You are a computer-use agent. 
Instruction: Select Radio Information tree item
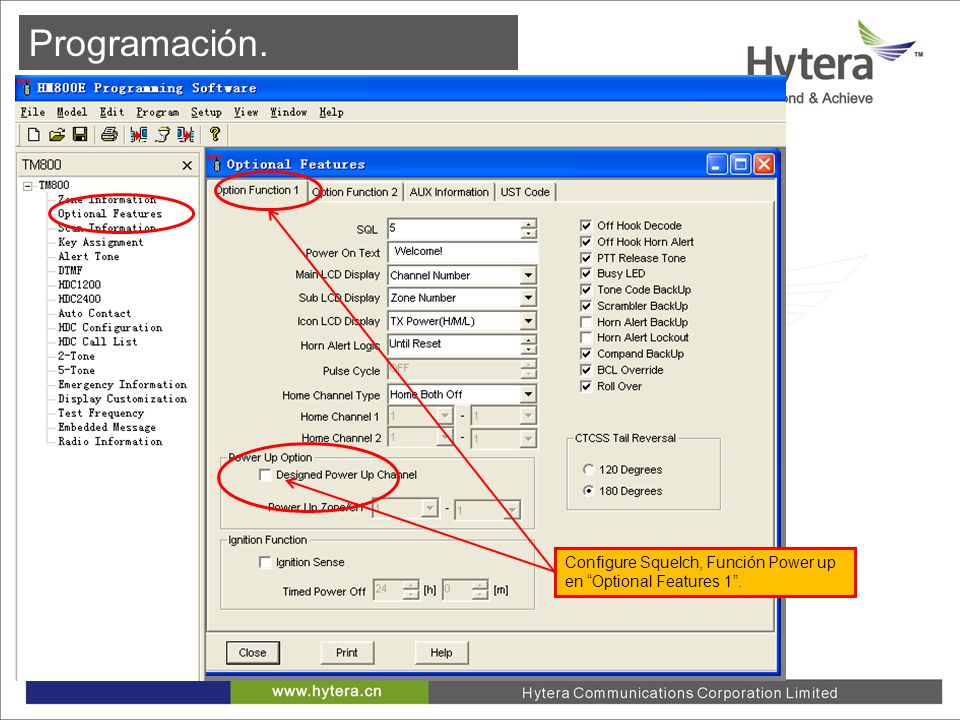[x=110, y=441]
